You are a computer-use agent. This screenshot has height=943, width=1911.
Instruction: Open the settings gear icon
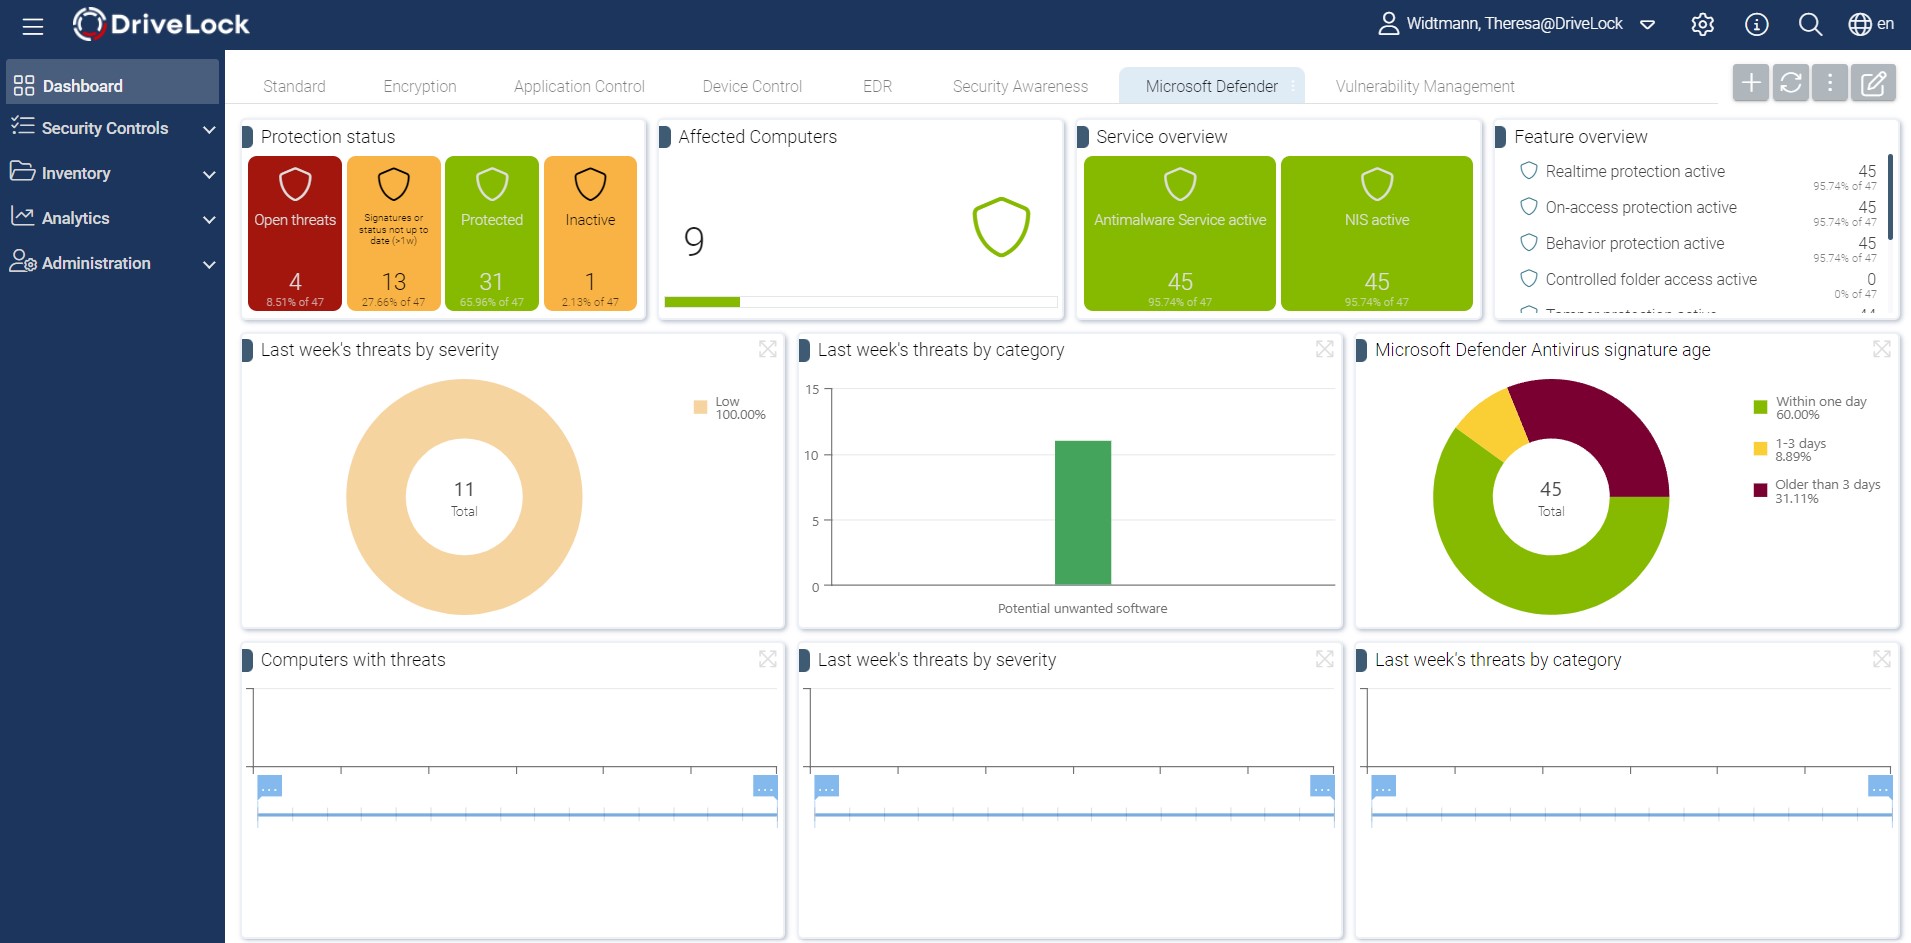pos(1702,24)
